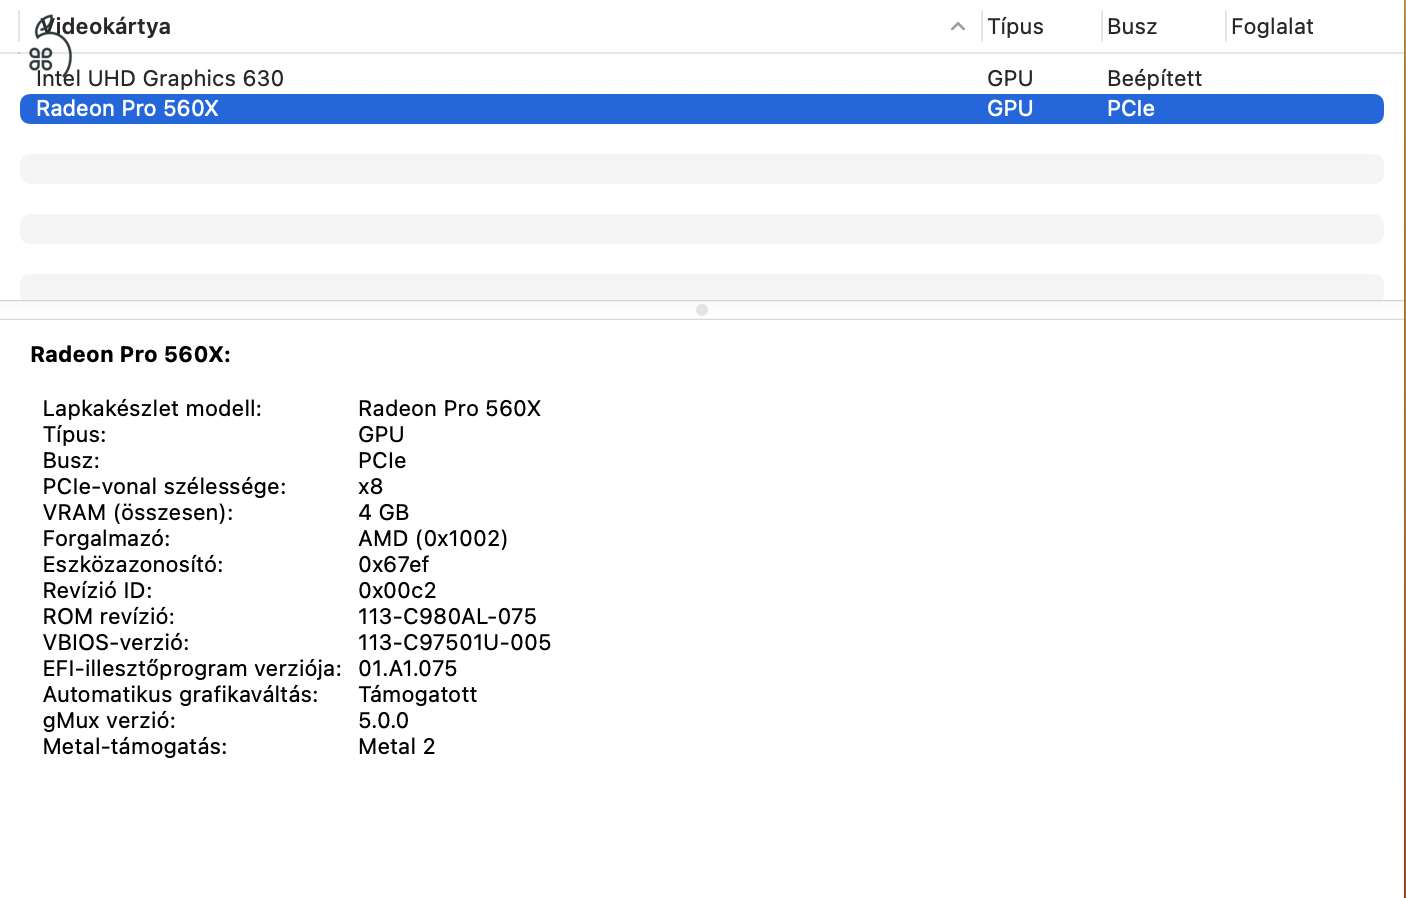Click the sort direction chevron arrow
The image size is (1406, 898).
tap(958, 27)
